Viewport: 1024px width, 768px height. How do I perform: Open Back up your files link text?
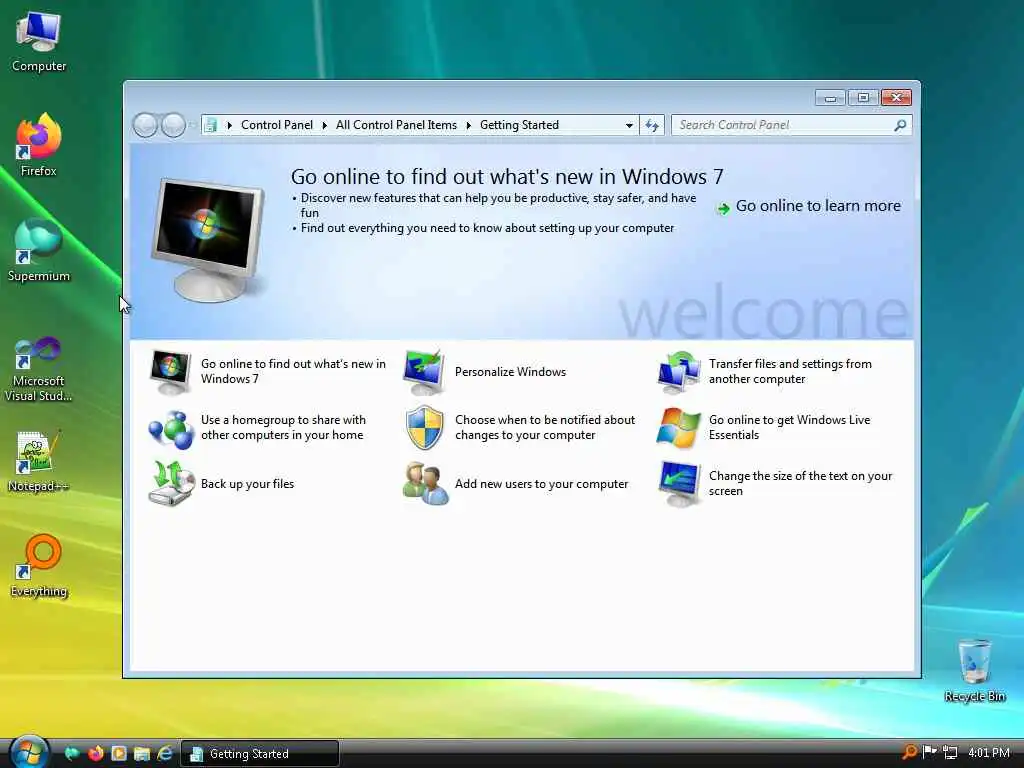click(x=247, y=484)
